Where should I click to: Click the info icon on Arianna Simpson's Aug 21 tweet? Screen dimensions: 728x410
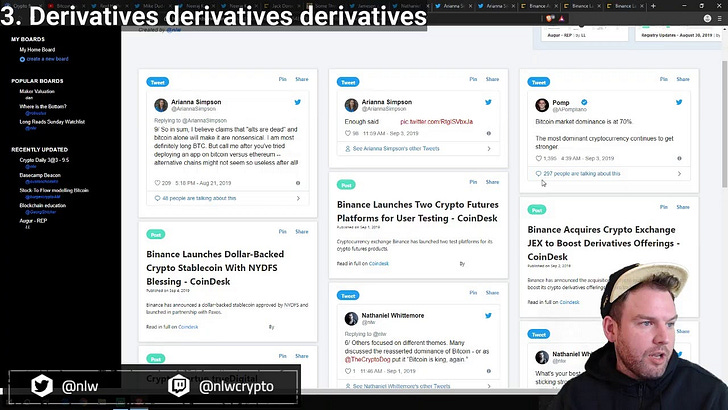pyautogui.click(x=298, y=183)
